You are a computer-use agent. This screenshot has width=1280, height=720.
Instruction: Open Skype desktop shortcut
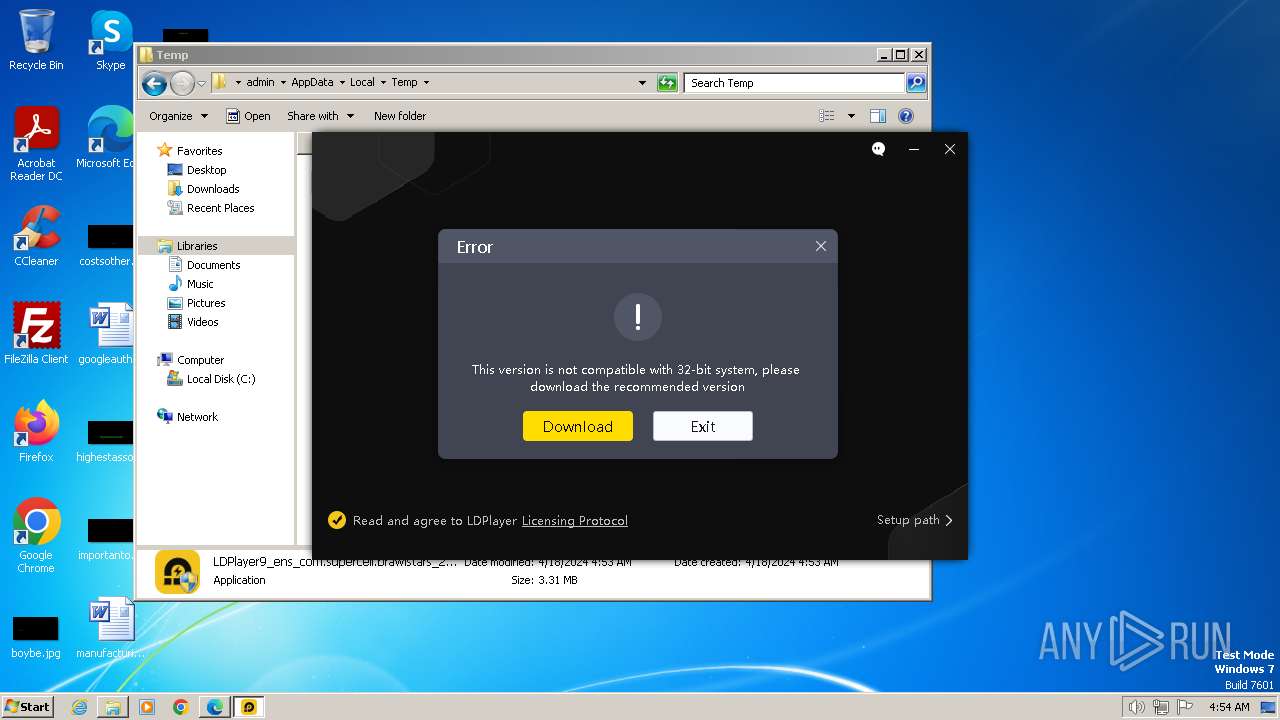(x=110, y=40)
